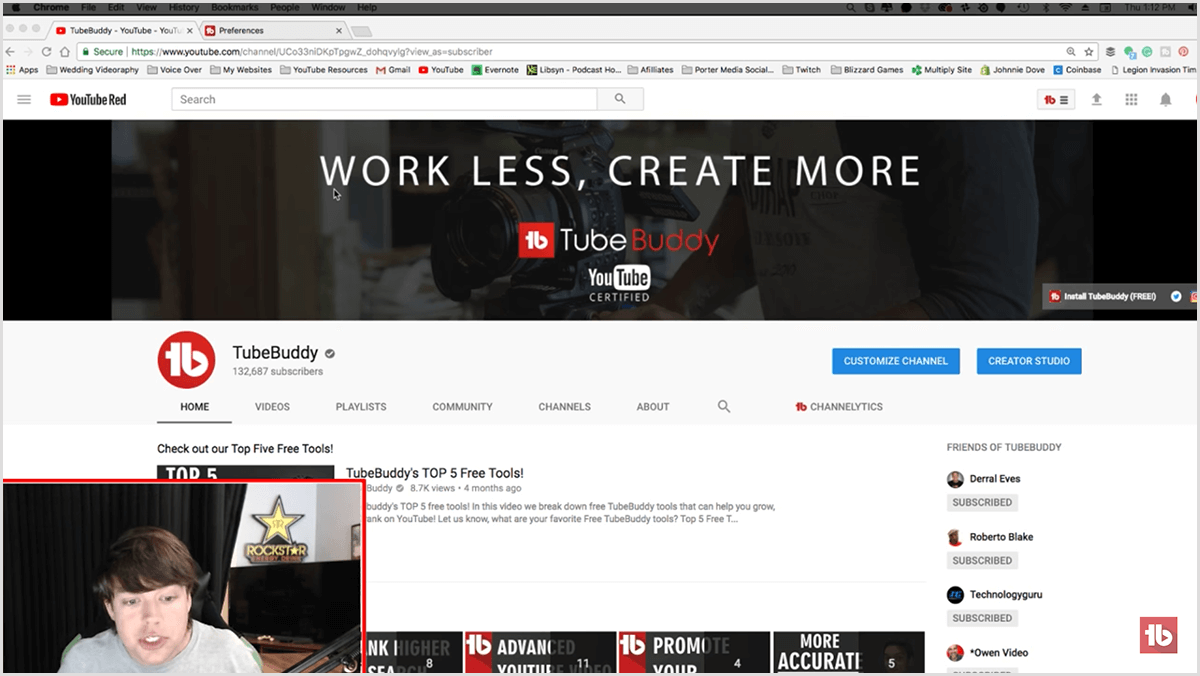Open the Voice Over bookmark folder
1200x676 pixels.
coord(174,70)
